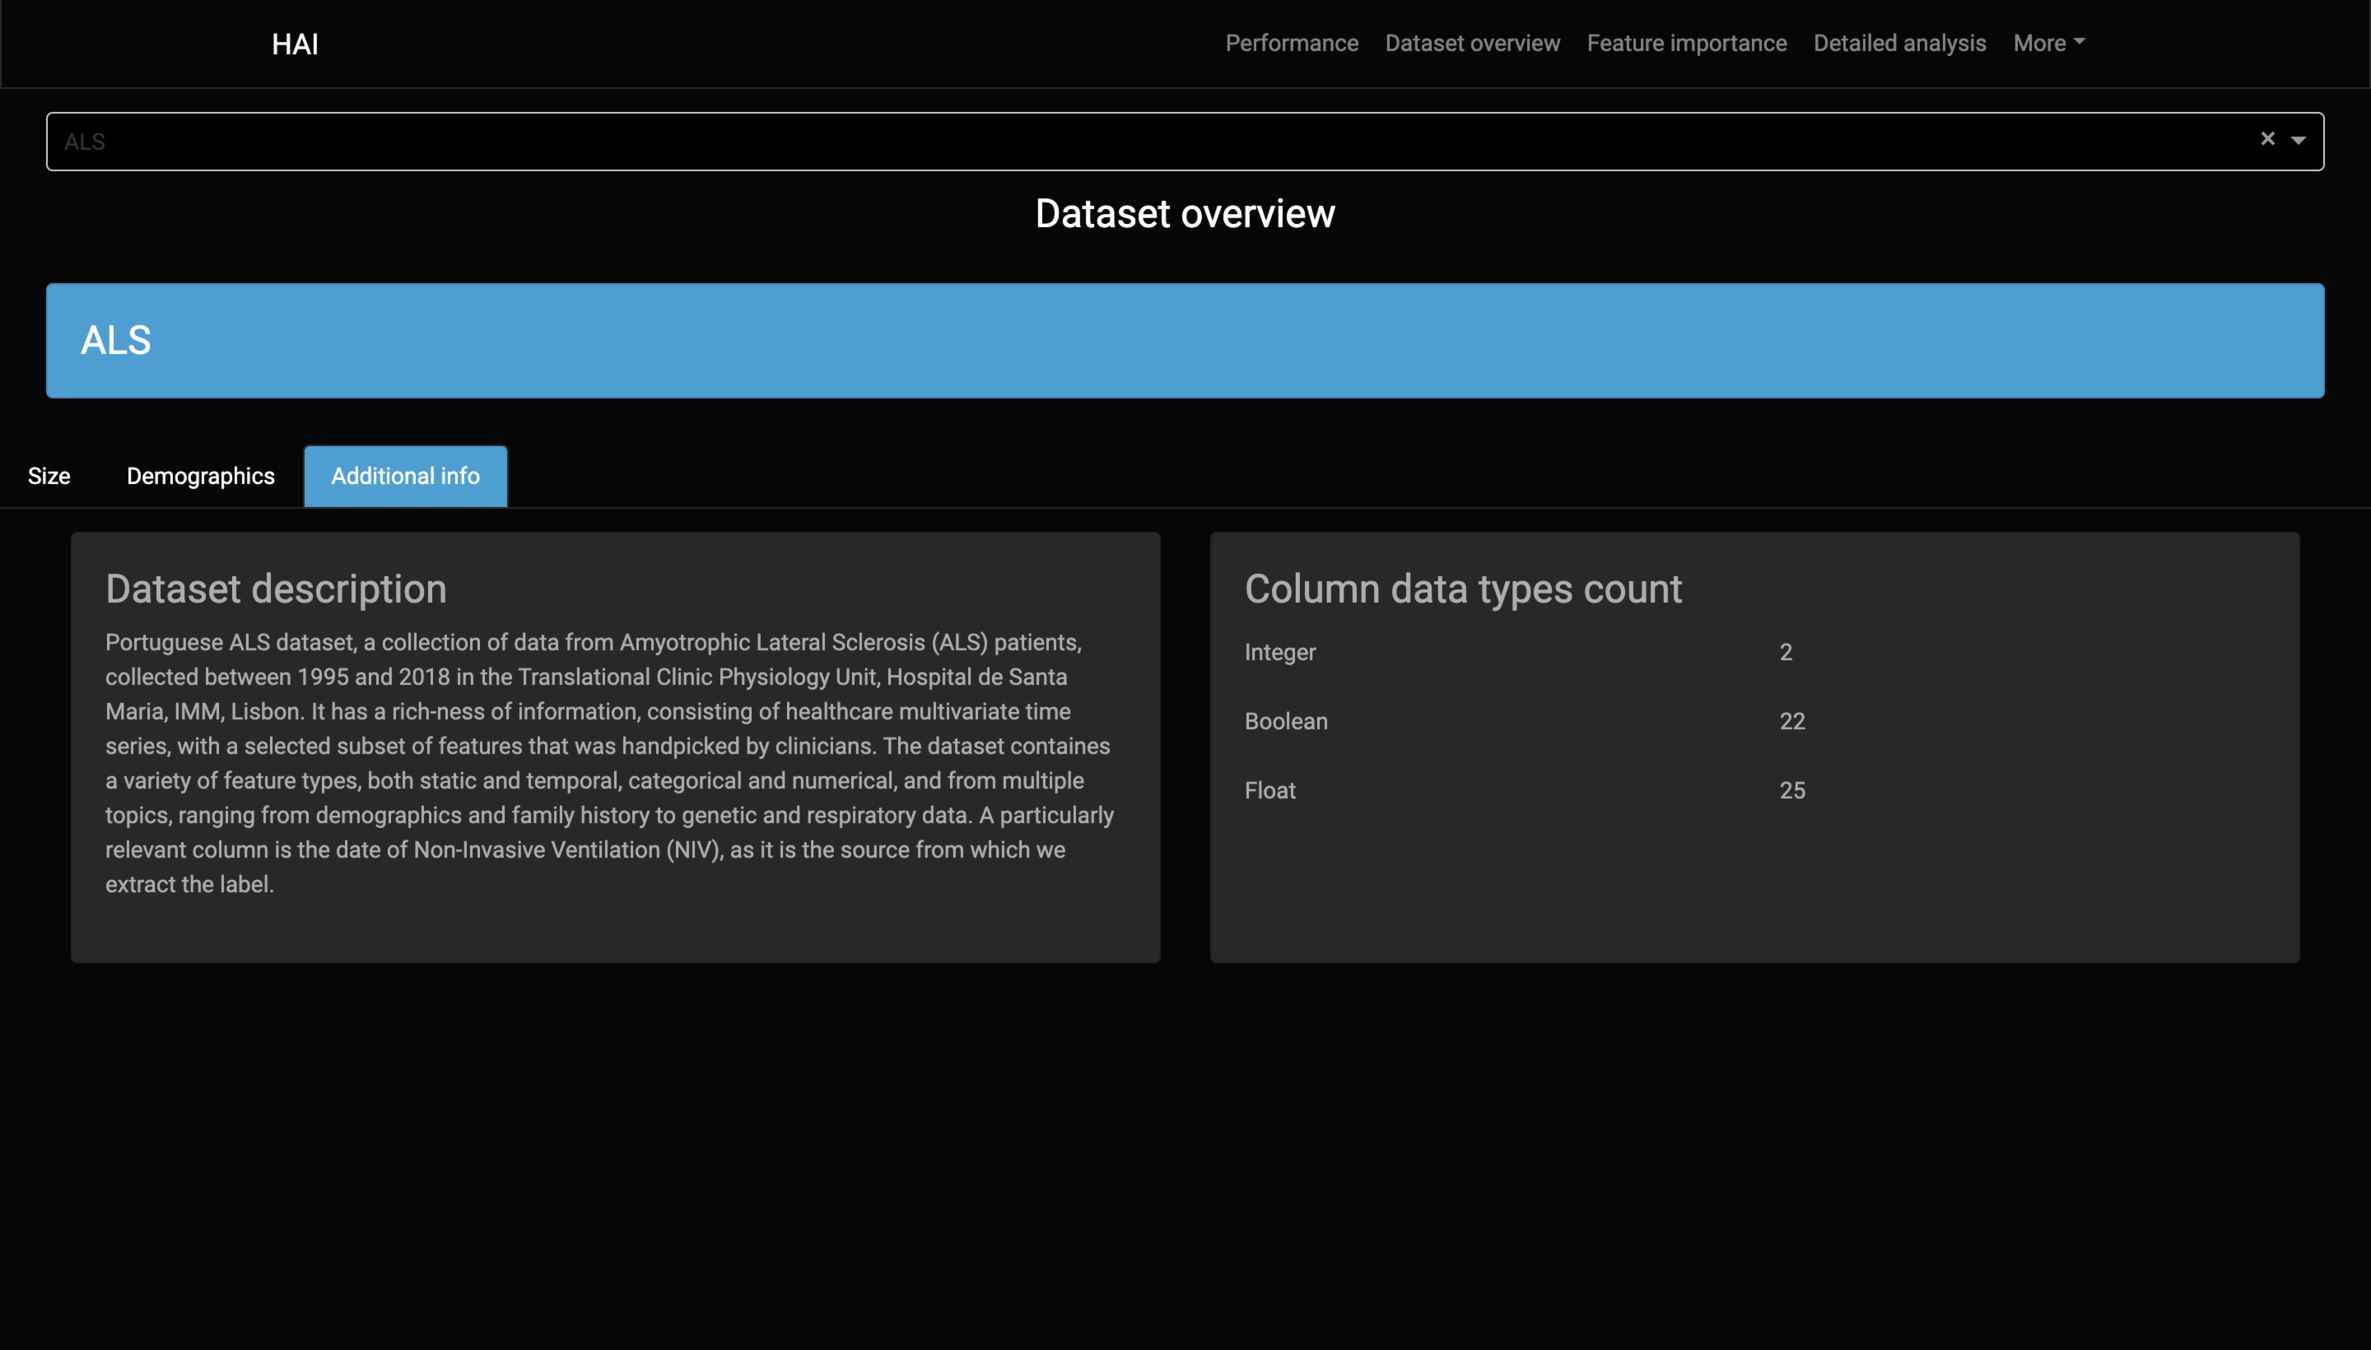Click the dataset description paragraph text
The image size is (2371, 1350).
tap(610, 763)
